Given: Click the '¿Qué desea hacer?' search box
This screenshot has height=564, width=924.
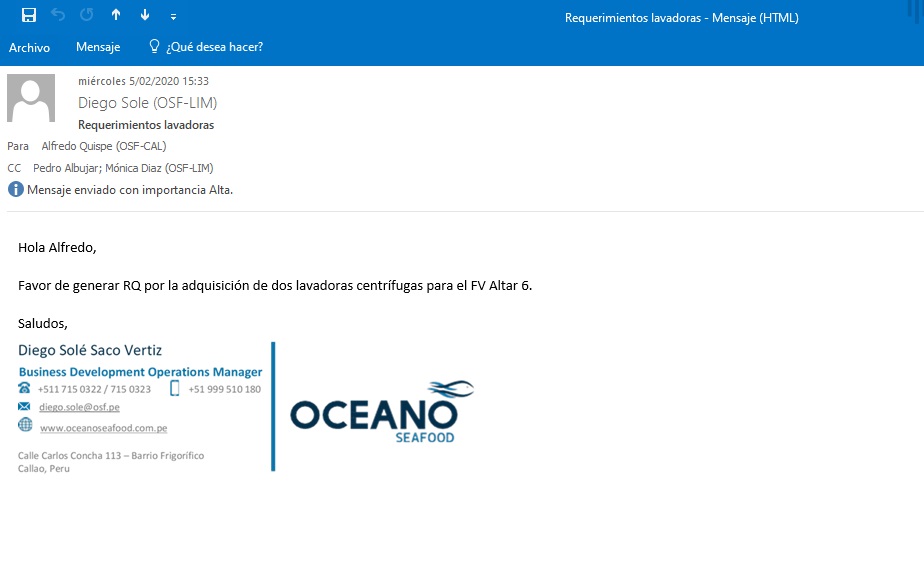Looking at the screenshot, I should (214, 47).
